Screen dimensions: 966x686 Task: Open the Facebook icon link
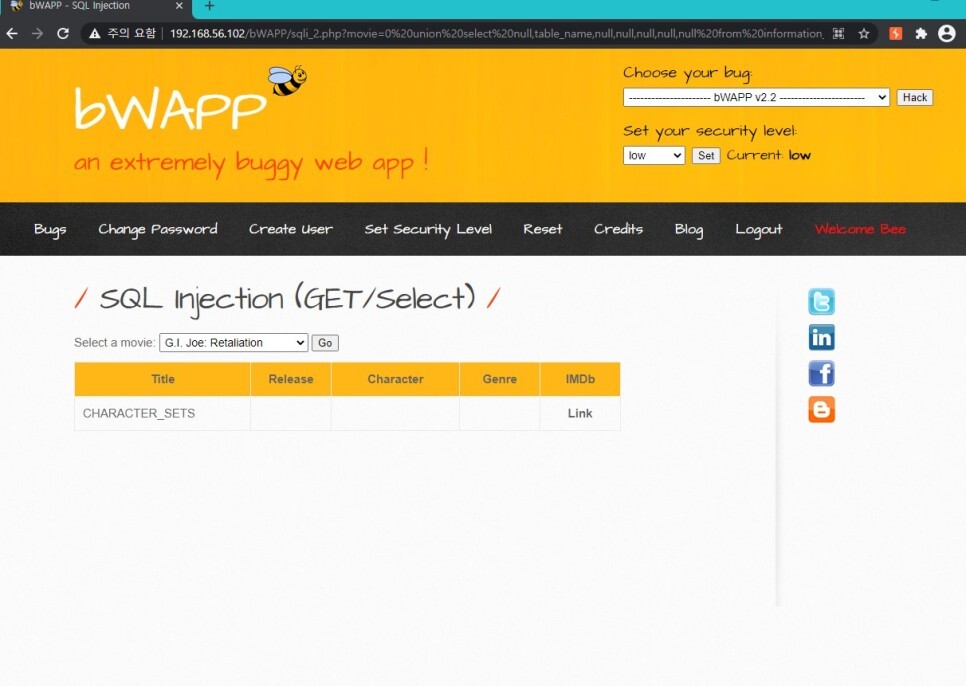click(821, 373)
